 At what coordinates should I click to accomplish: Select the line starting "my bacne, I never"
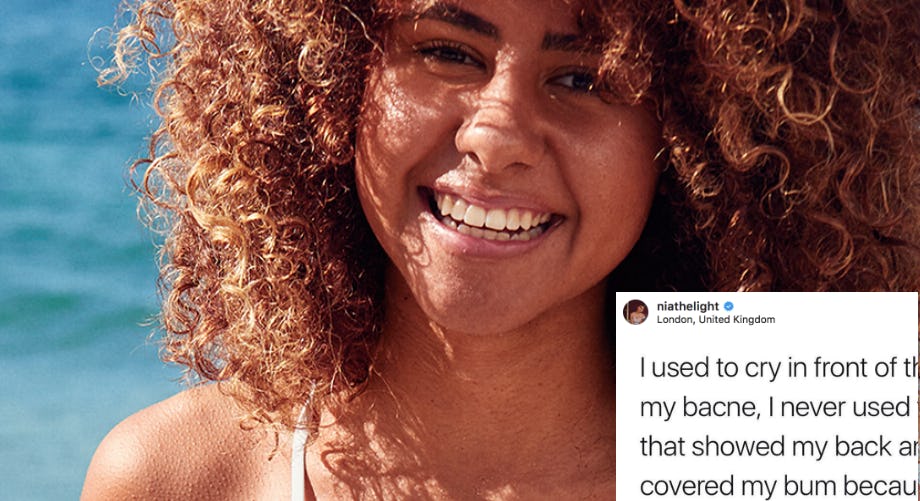[x=778, y=407]
